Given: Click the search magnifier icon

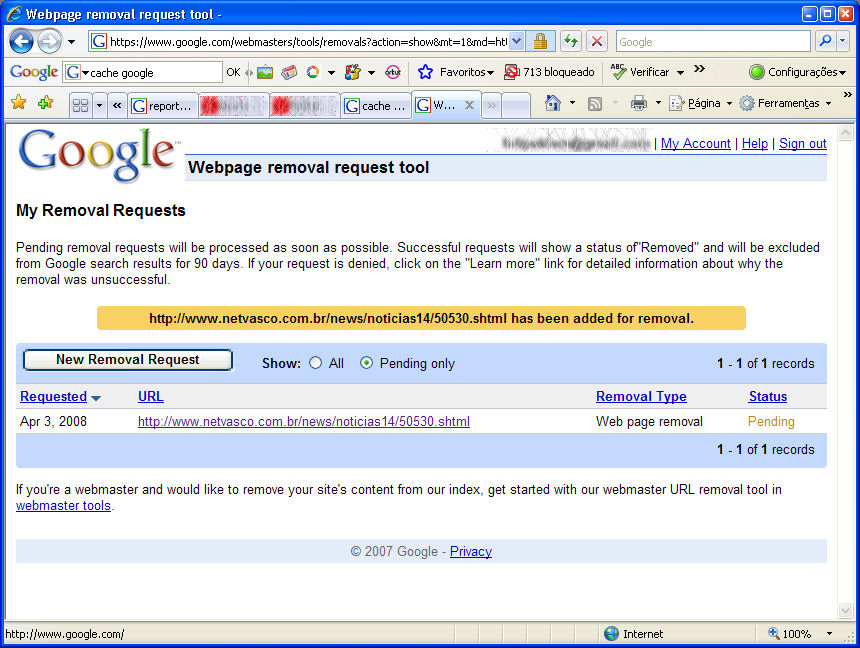Looking at the screenshot, I should click(825, 42).
